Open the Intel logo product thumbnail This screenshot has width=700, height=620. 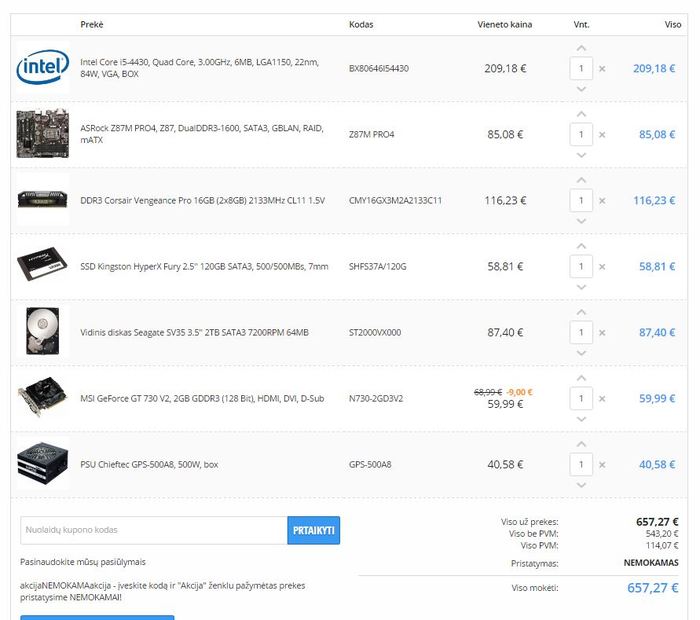43,67
